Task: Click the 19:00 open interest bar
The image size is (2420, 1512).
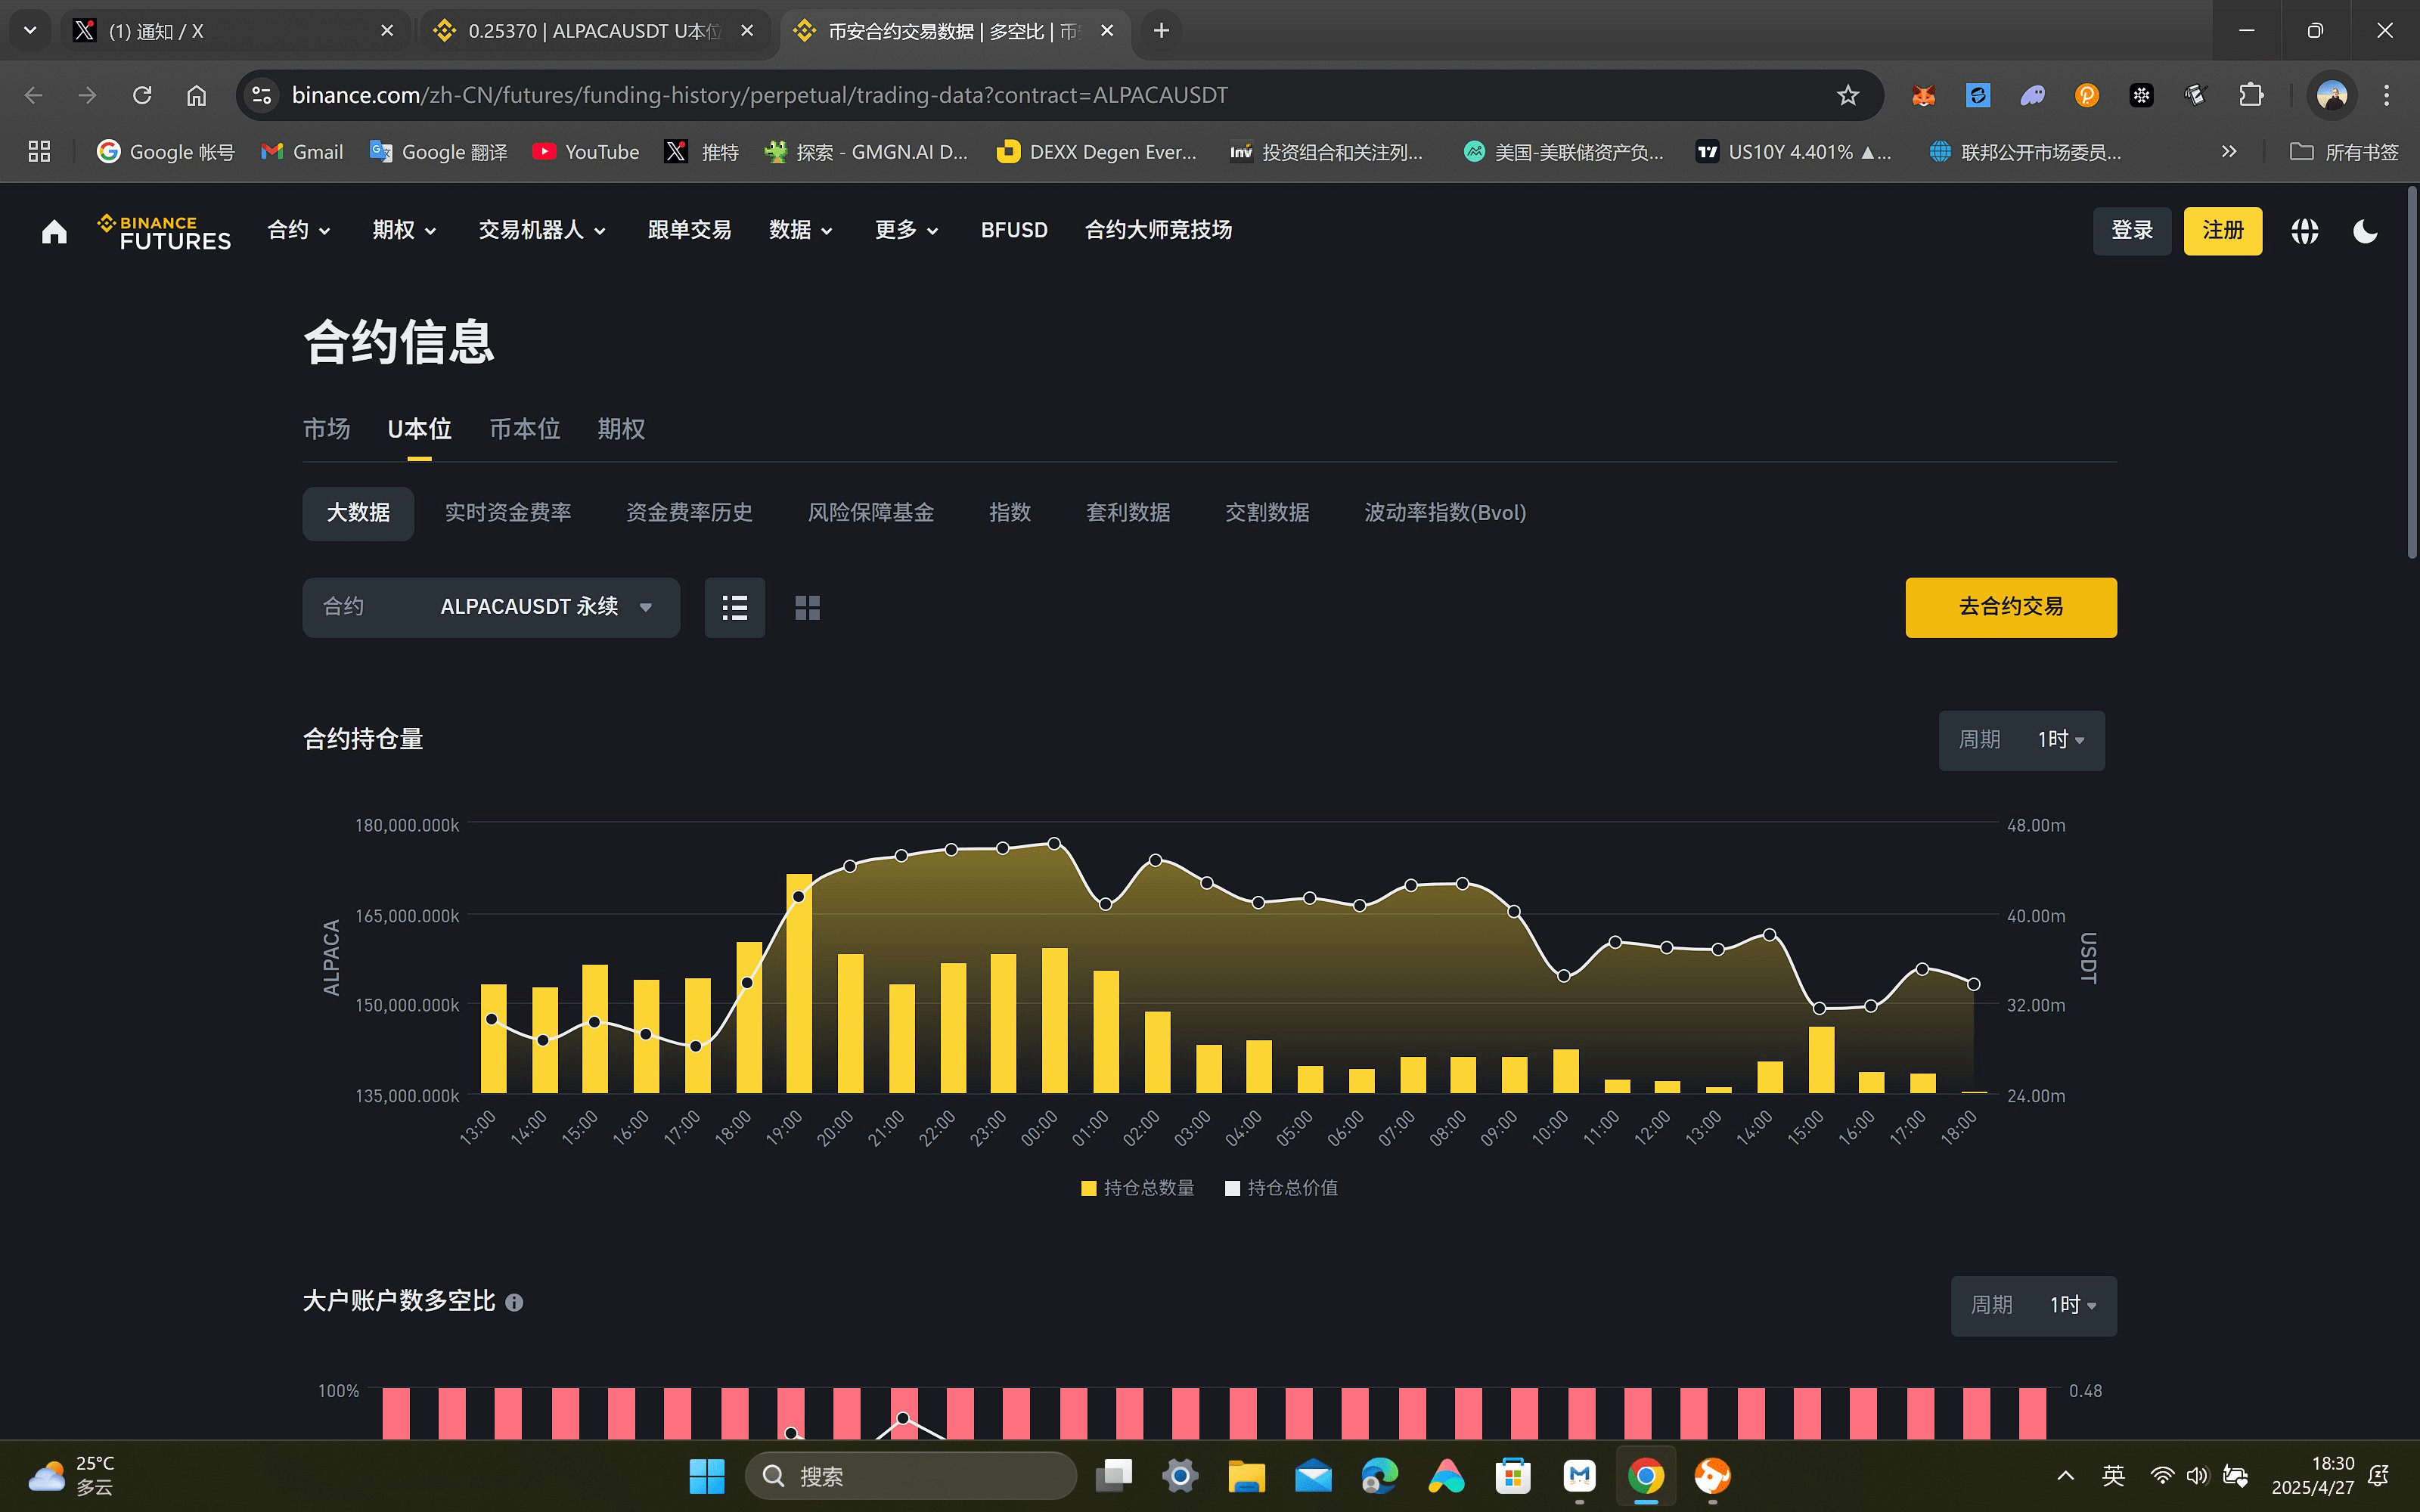Action: point(799,983)
